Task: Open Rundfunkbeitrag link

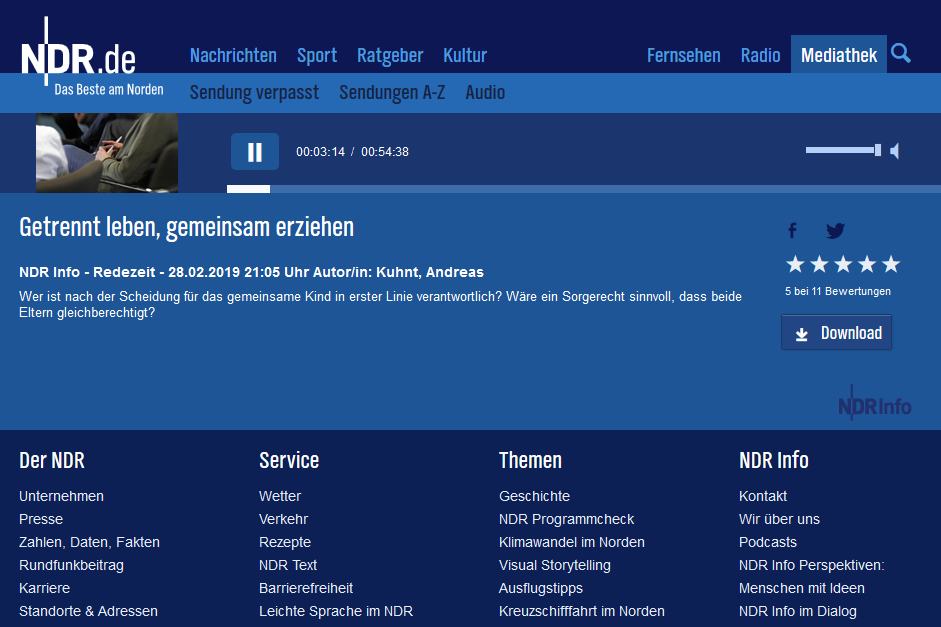Action: click(71, 565)
